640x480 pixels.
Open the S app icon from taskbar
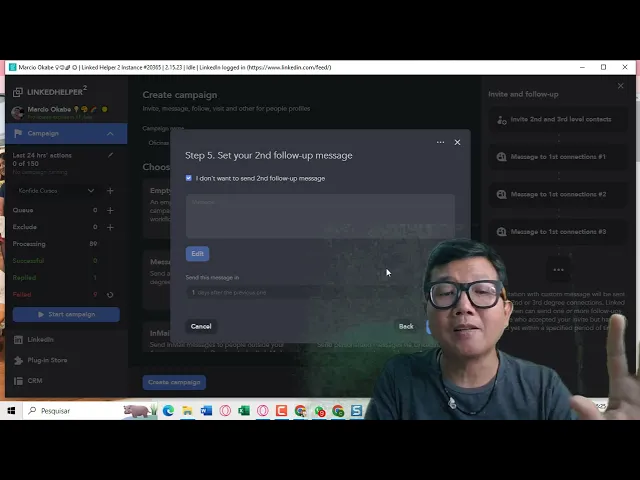[356, 411]
